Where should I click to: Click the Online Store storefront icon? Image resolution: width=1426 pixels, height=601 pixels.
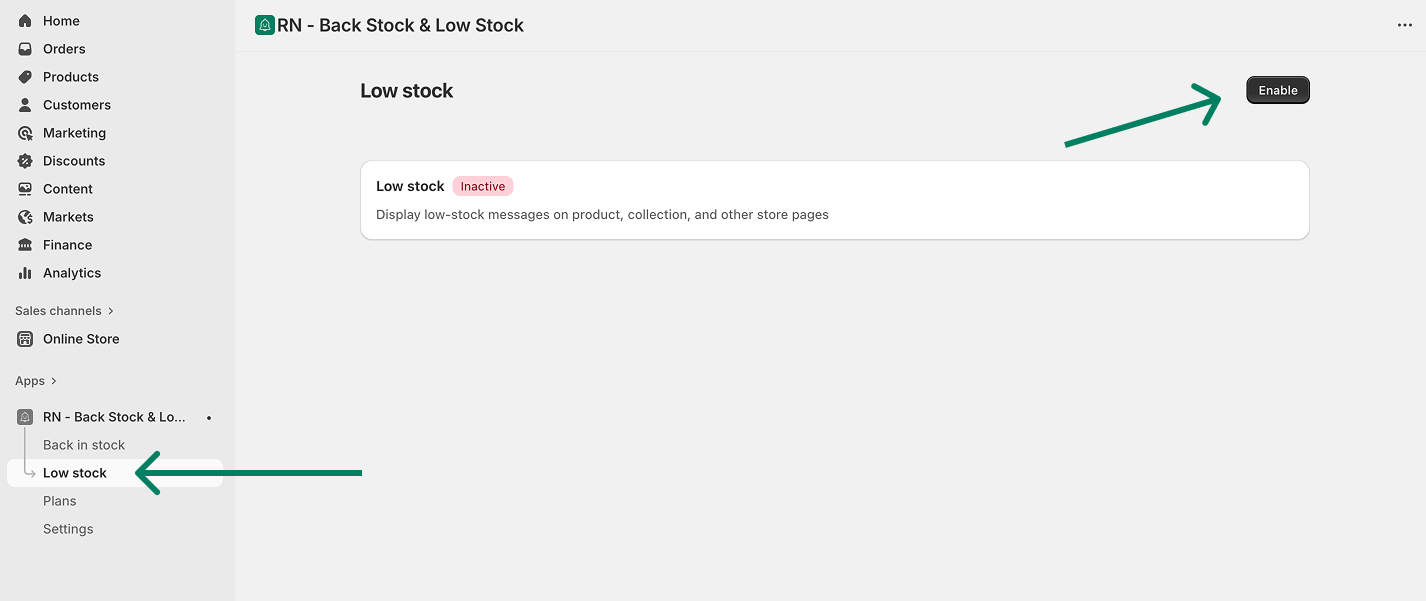tap(25, 339)
